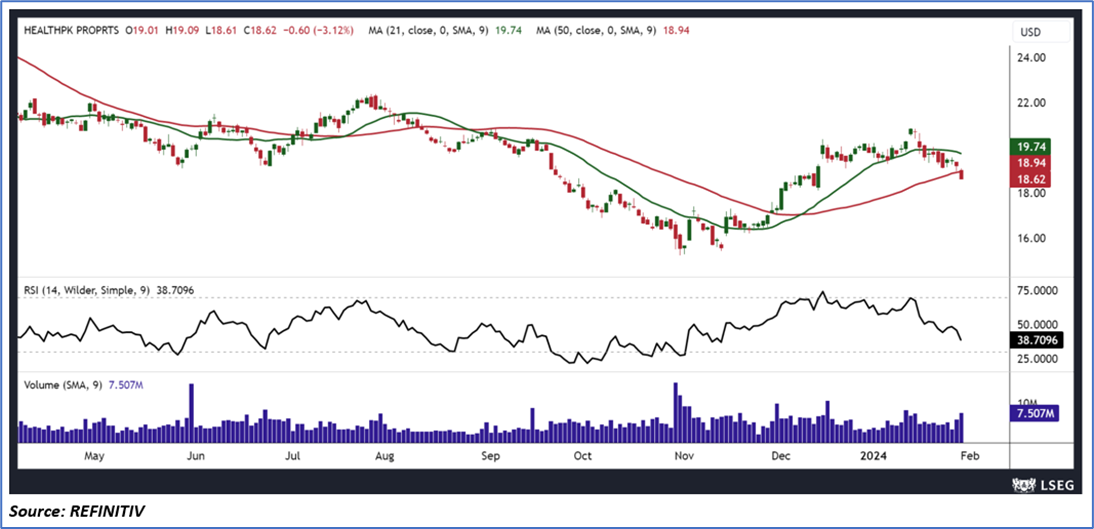Click the Aug label on the time axis
Screen dimensions: 1094x529
click(x=385, y=456)
